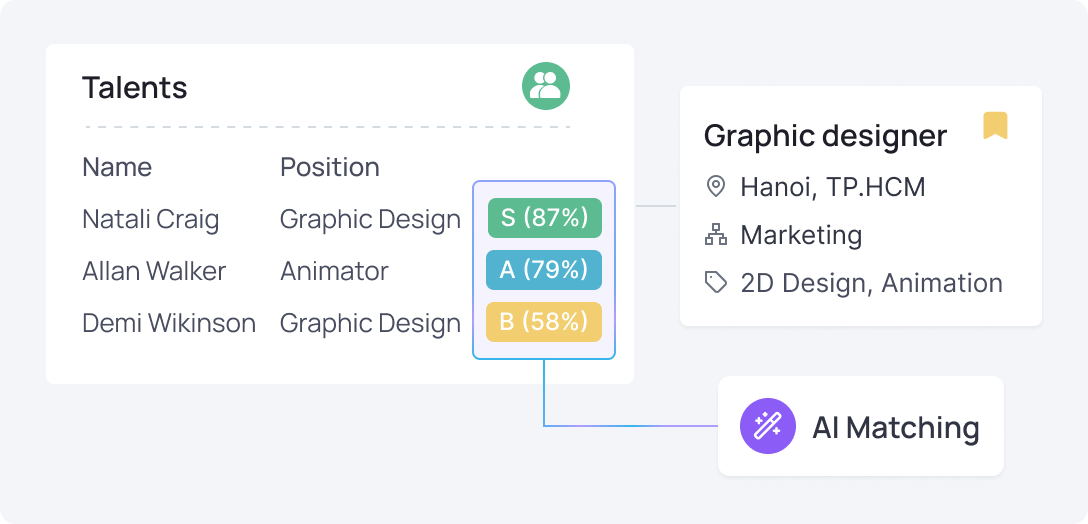This screenshot has height=524, width=1088.
Task: Click the org chart icon beside Marketing
Action: pos(715,235)
